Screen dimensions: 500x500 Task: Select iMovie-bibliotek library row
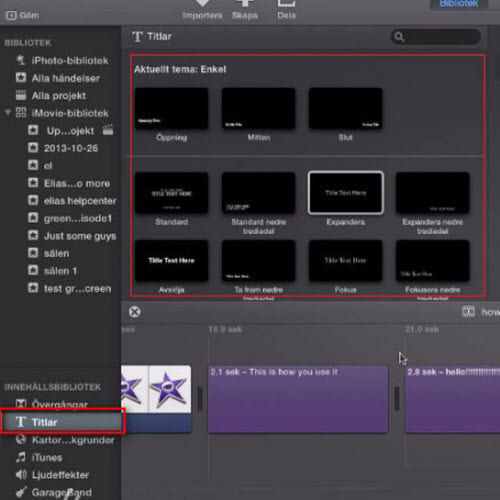pos(62,113)
